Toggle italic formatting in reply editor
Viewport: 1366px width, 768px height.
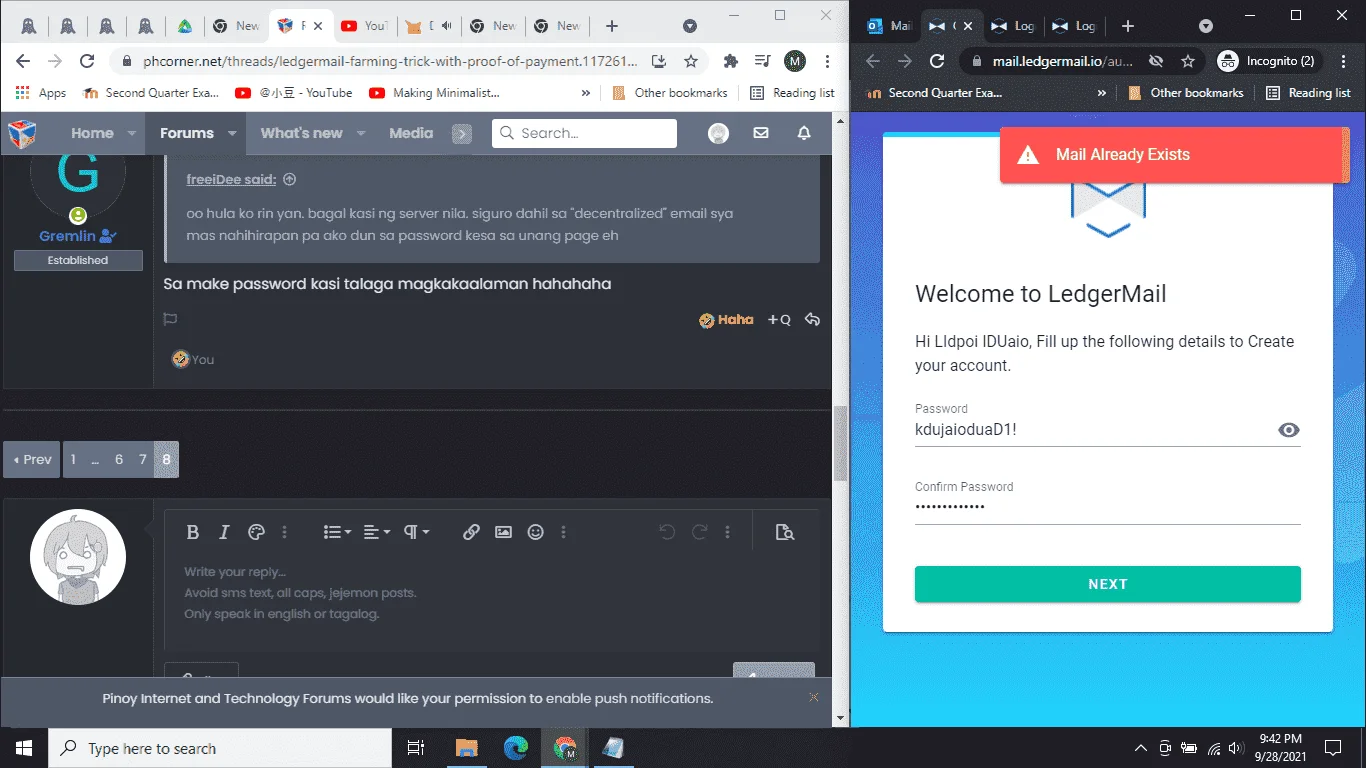point(224,532)
